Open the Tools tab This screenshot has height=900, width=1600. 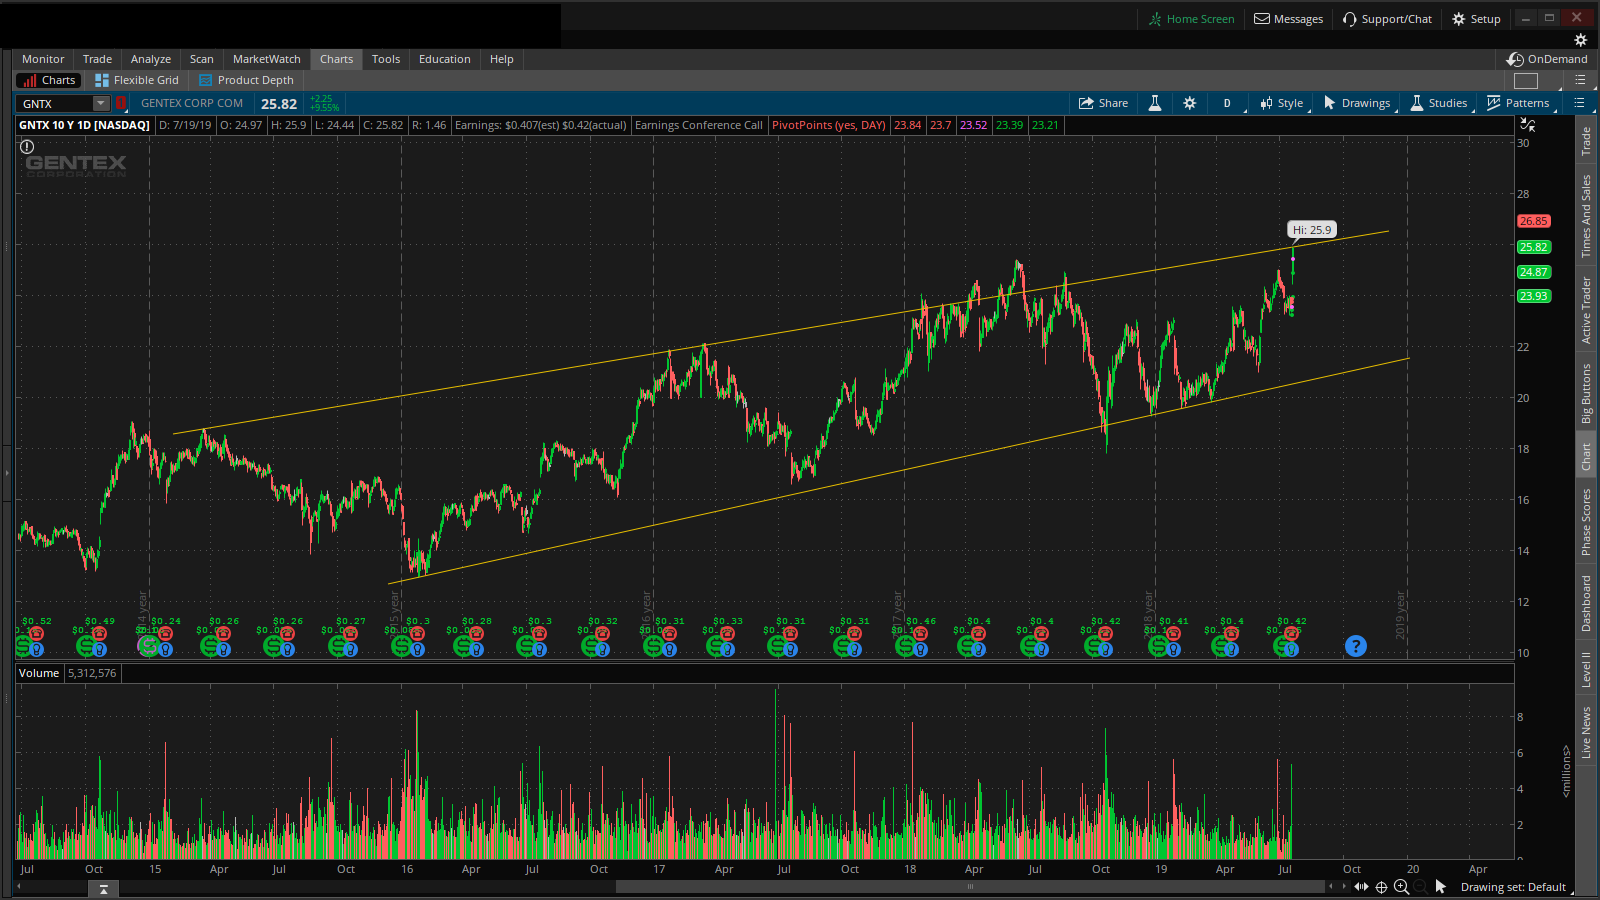pyautogui.click(x=386, y=59)
